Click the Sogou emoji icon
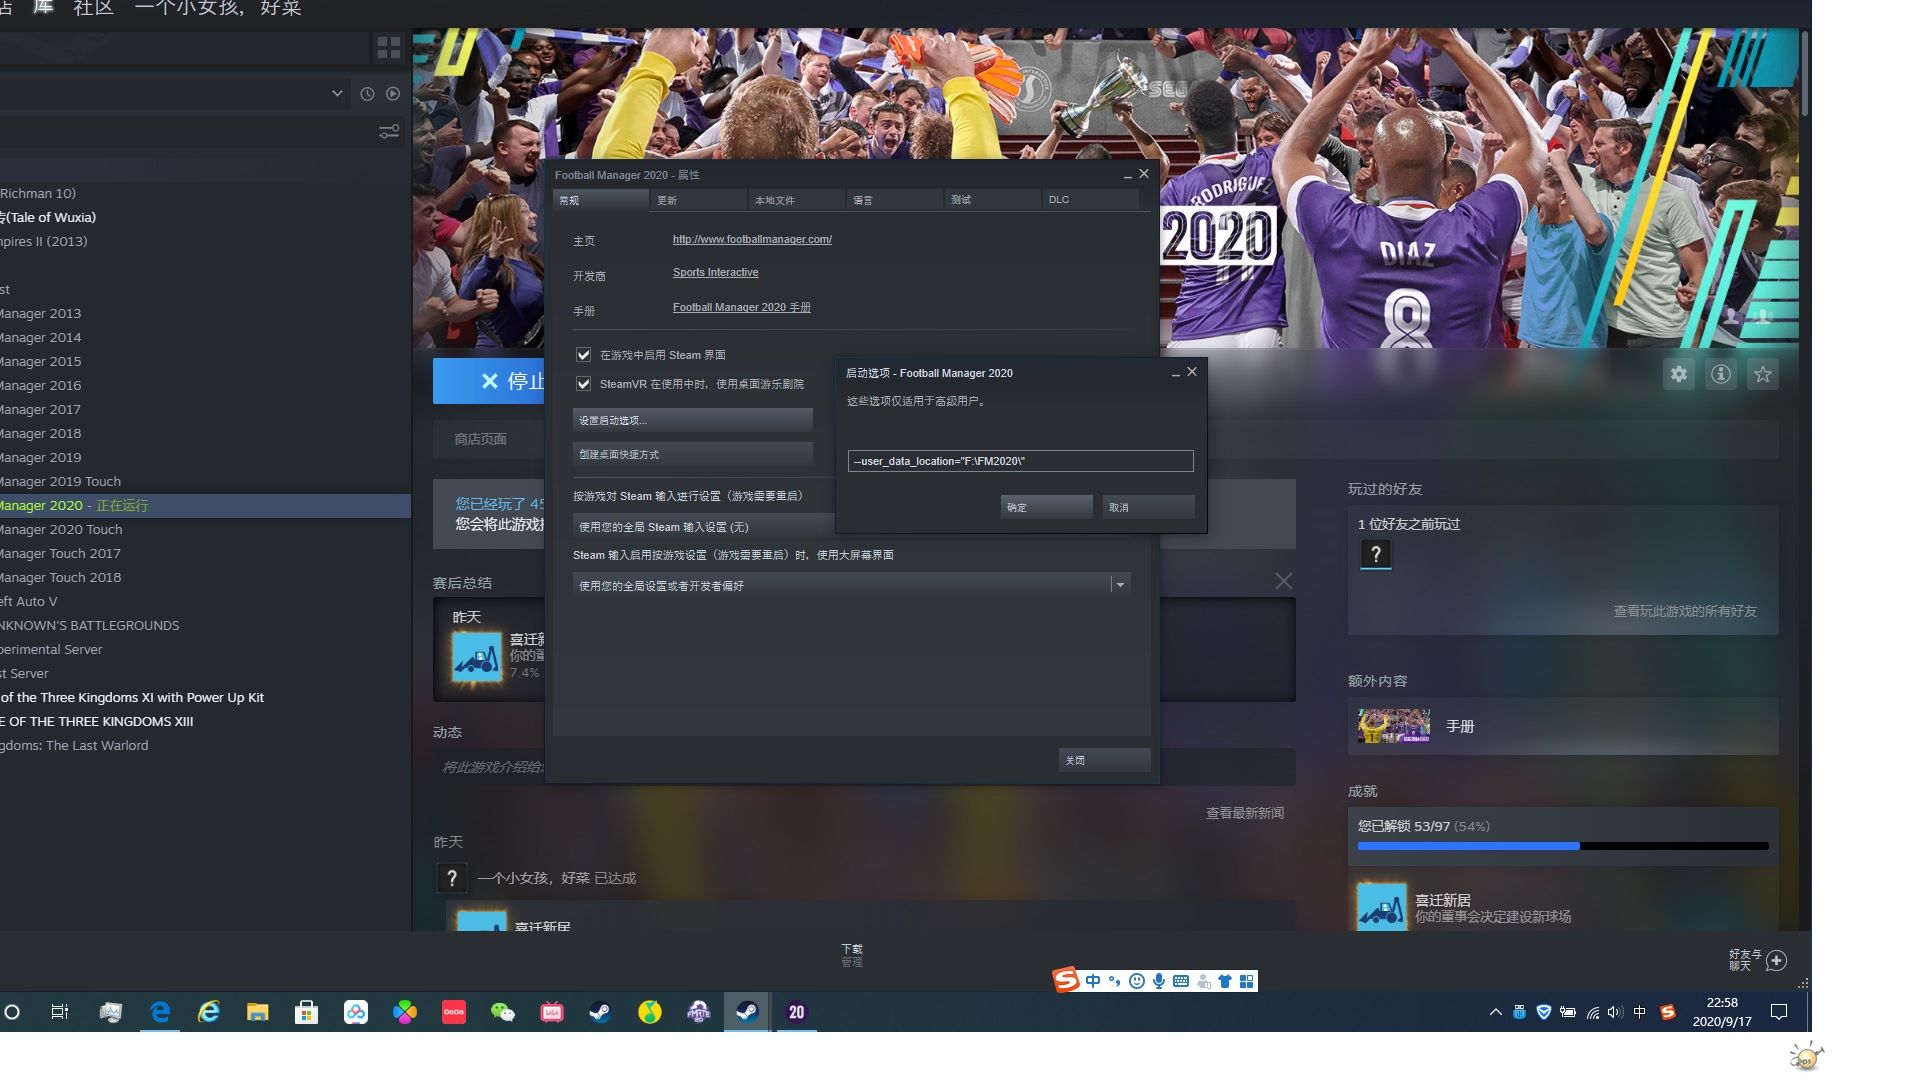 (x=1137, y=981)
